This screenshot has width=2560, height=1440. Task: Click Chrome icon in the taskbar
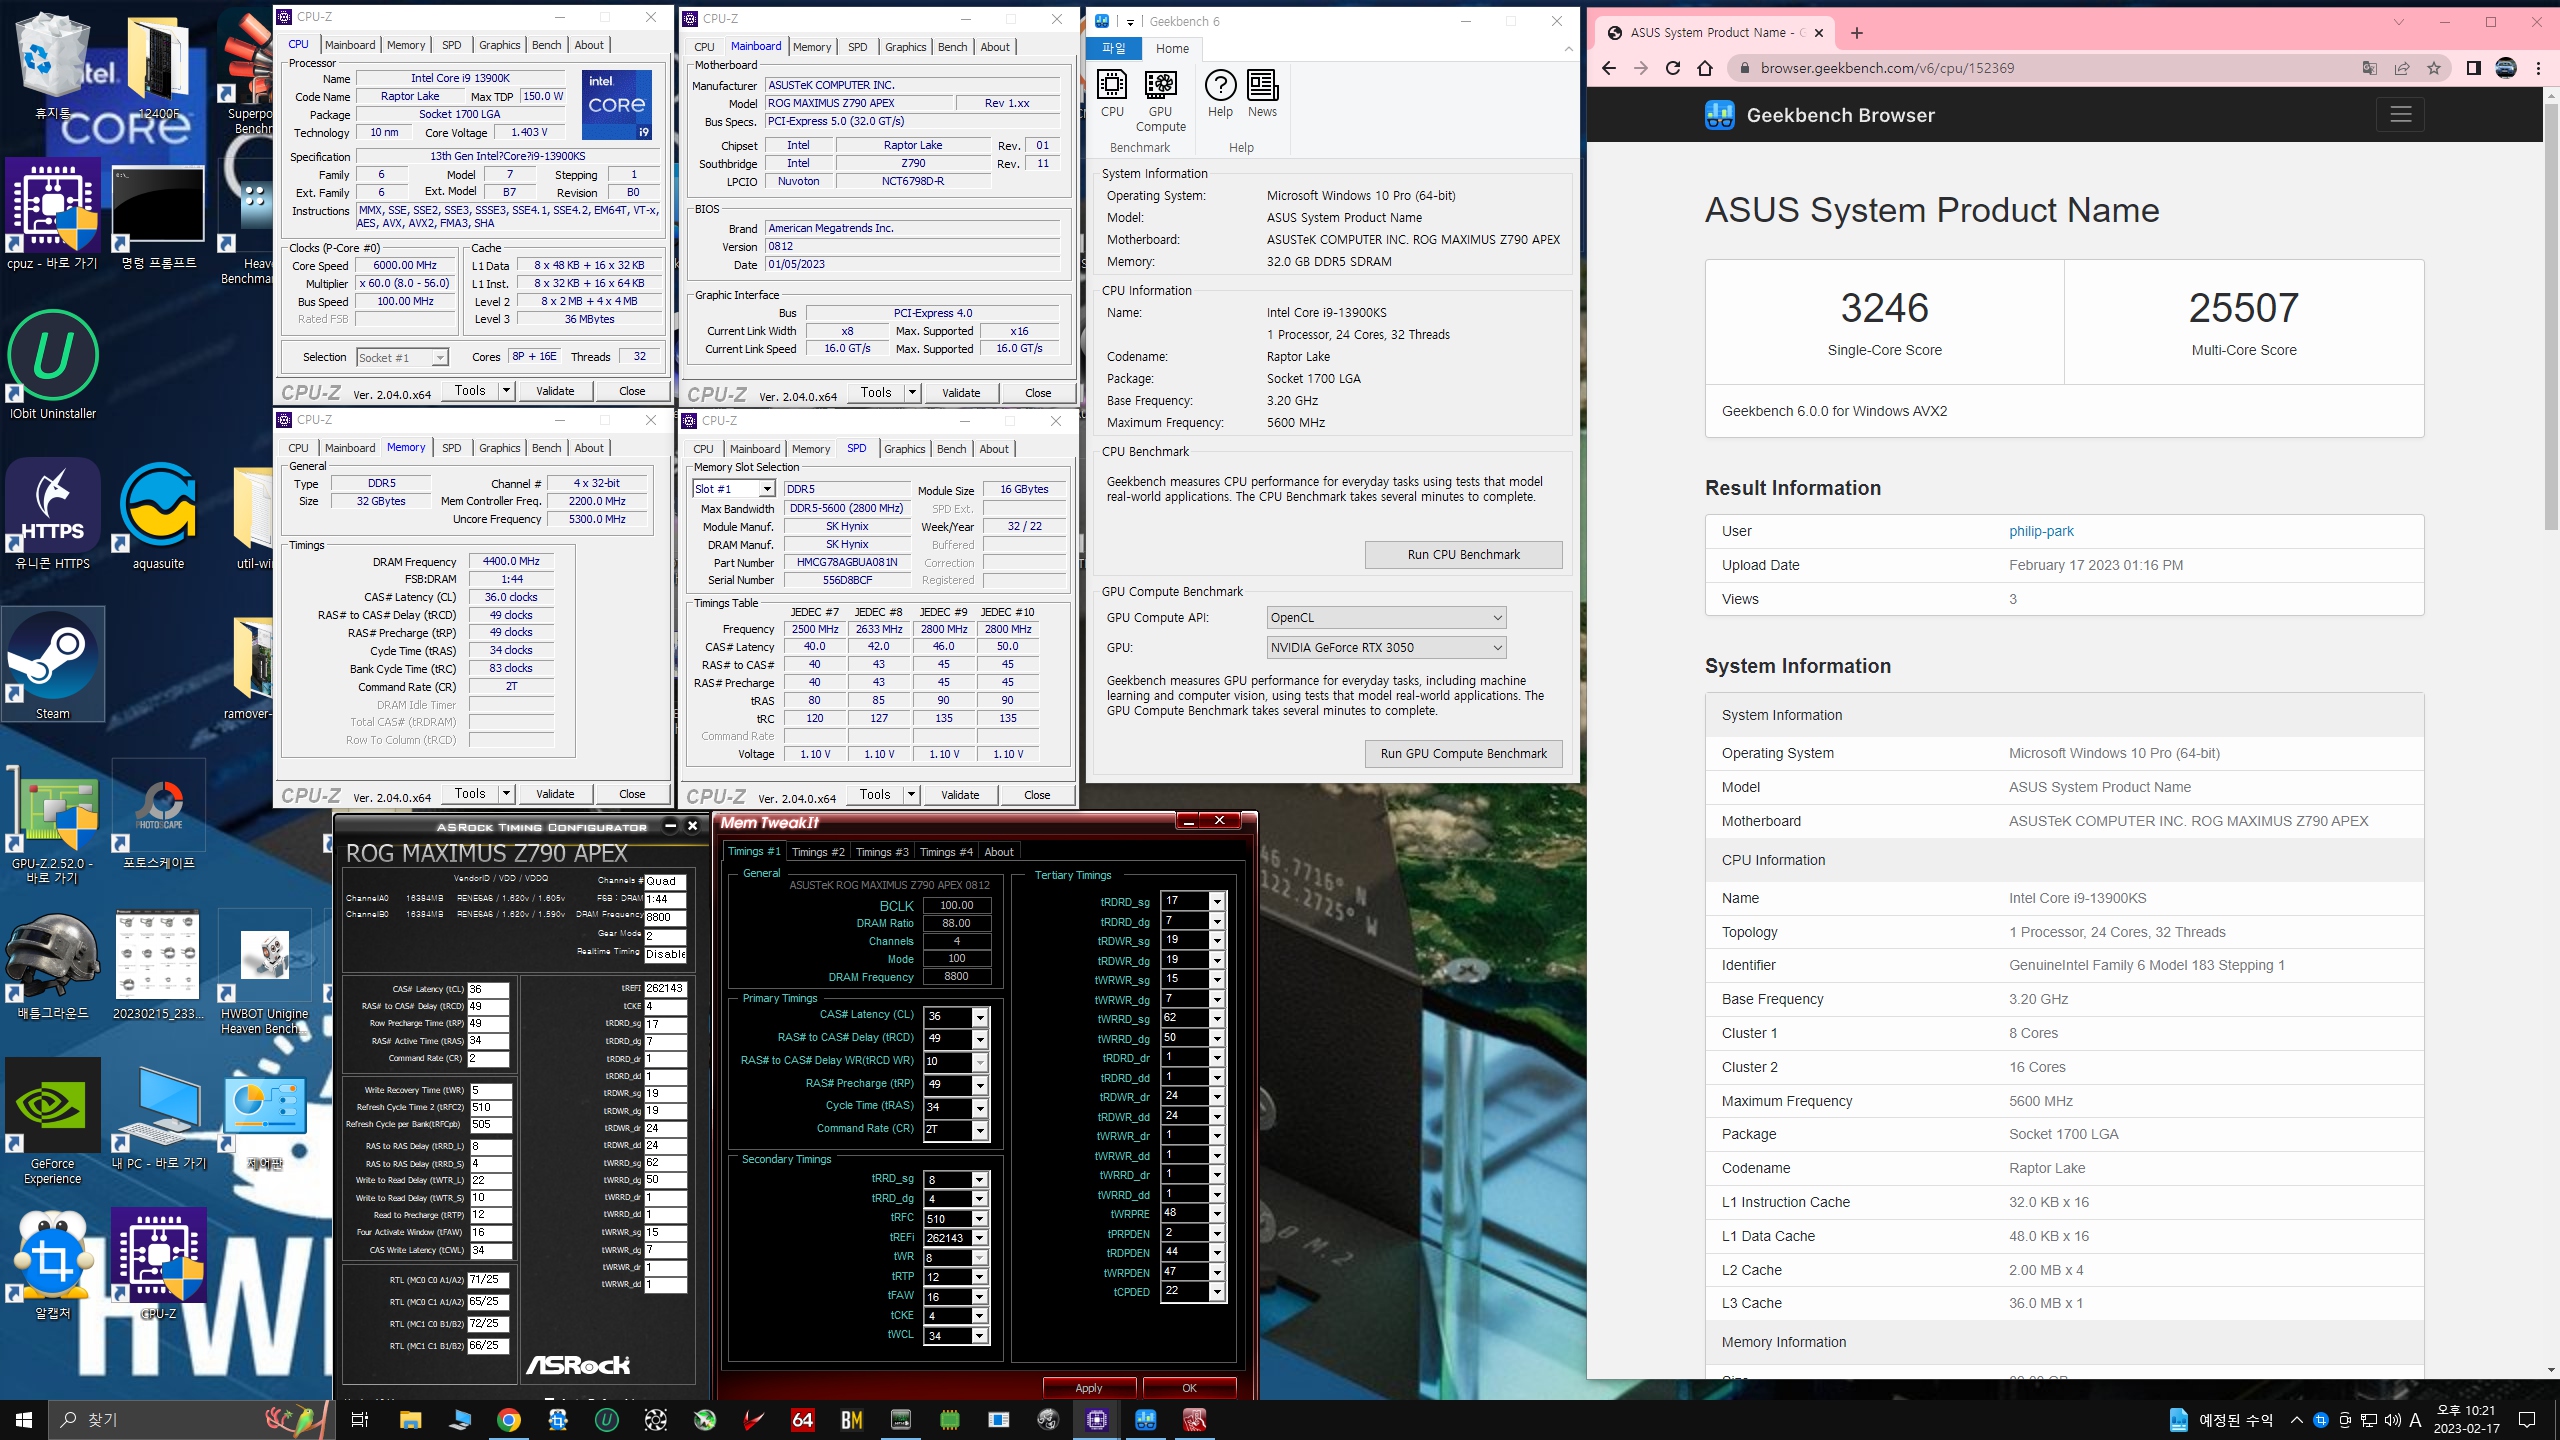pyautogui.click(x=509, y=1420)
